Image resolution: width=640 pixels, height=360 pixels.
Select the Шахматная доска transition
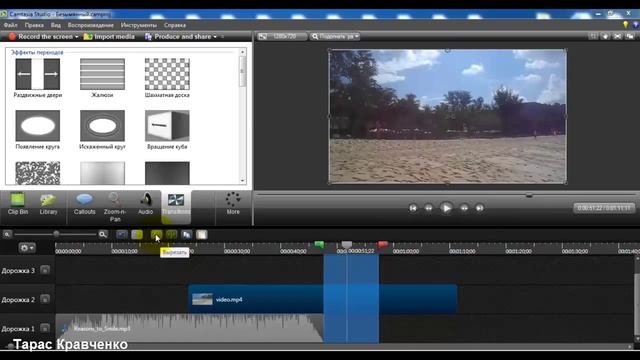click(x=167, y=78)
